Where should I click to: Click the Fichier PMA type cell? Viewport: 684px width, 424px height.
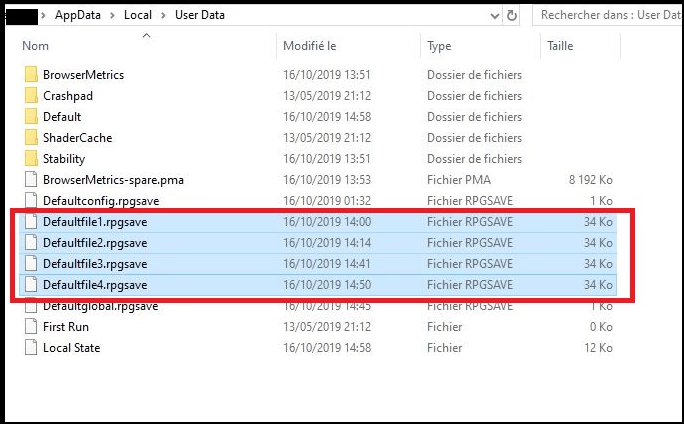coord(459,179)
